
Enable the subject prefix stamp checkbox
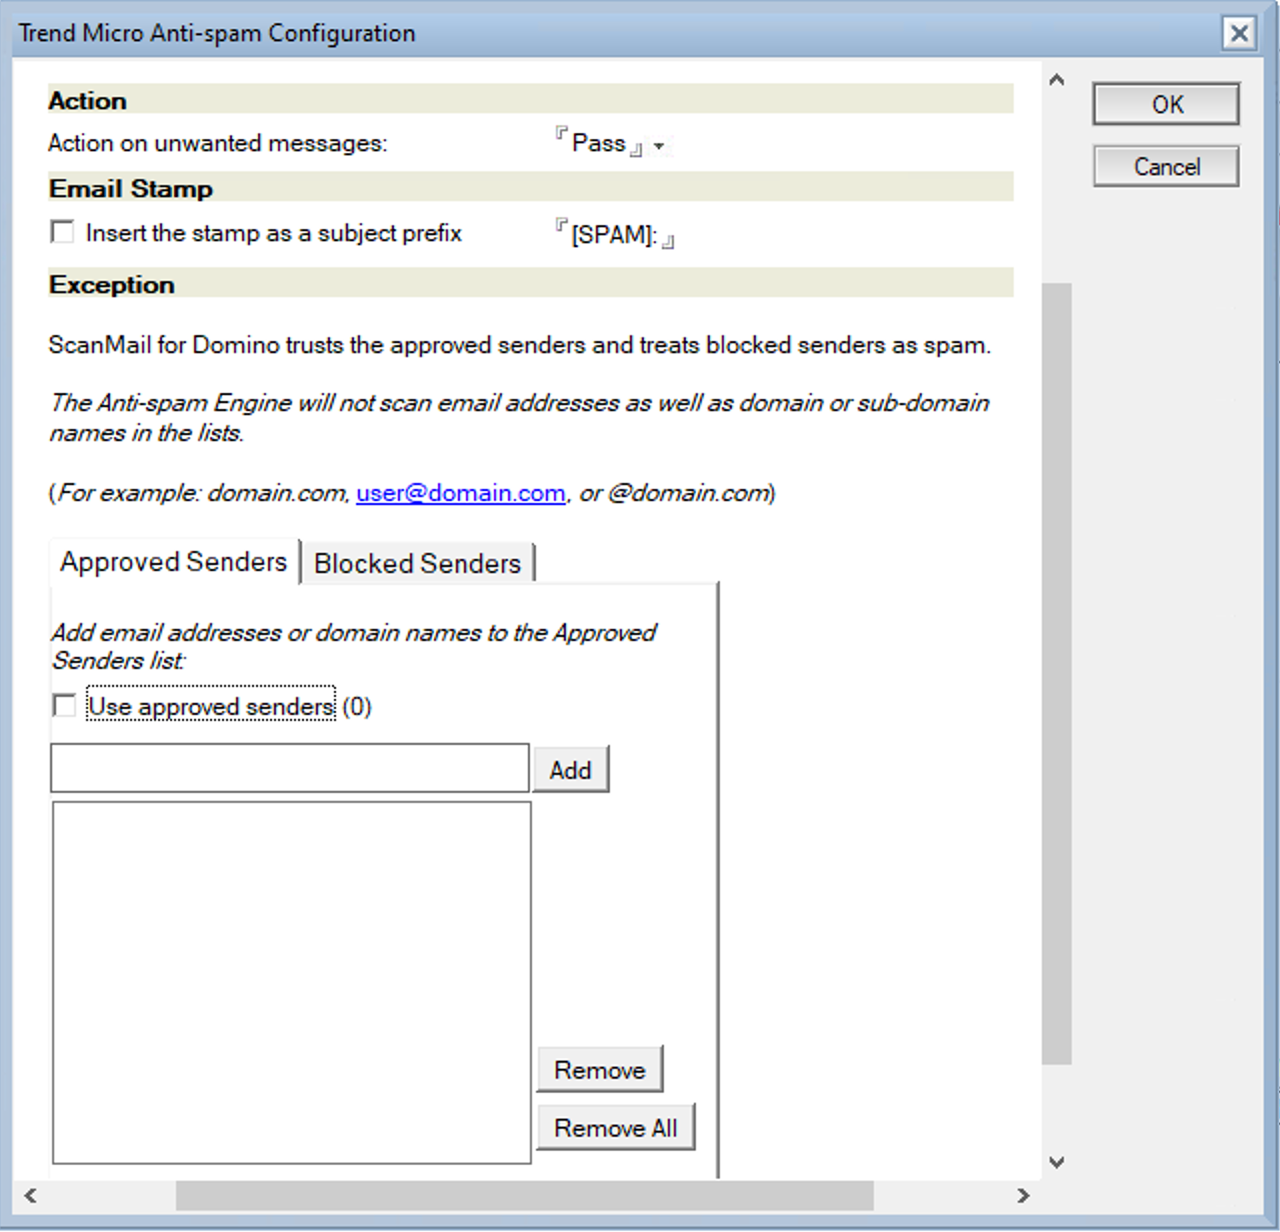tap(62, 231)
